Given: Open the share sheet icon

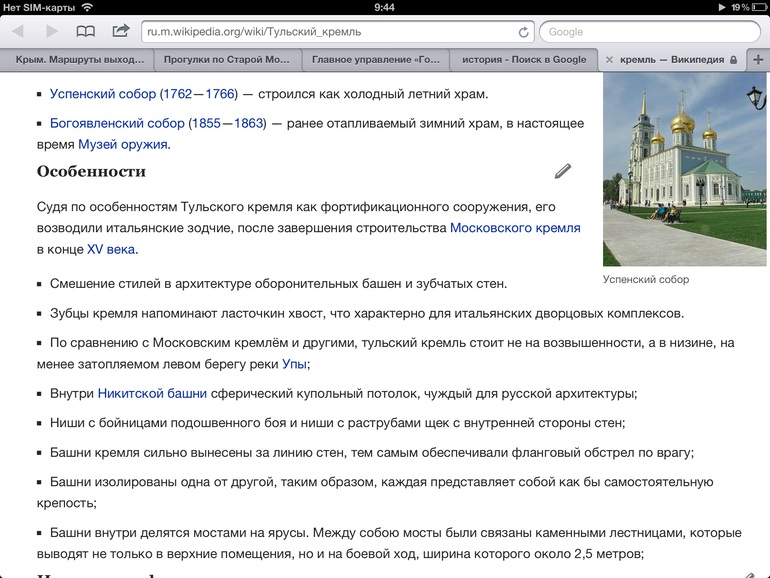Looking at the screenshot, I should pyautogui.click(x=121, y=32).
